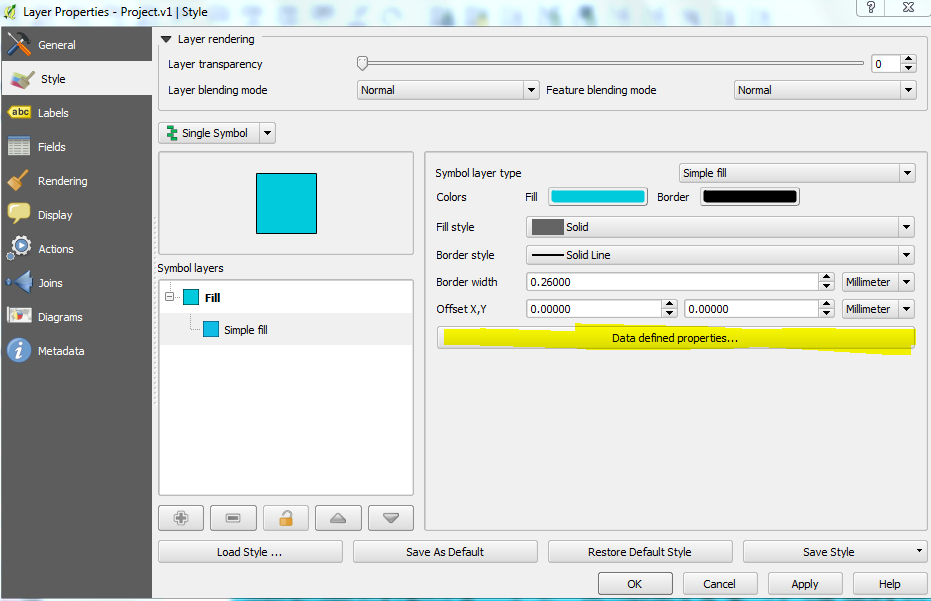This screenshot has height=601, width=931.
Task: Click the Data defined properties button
Action: pos(676,338)
